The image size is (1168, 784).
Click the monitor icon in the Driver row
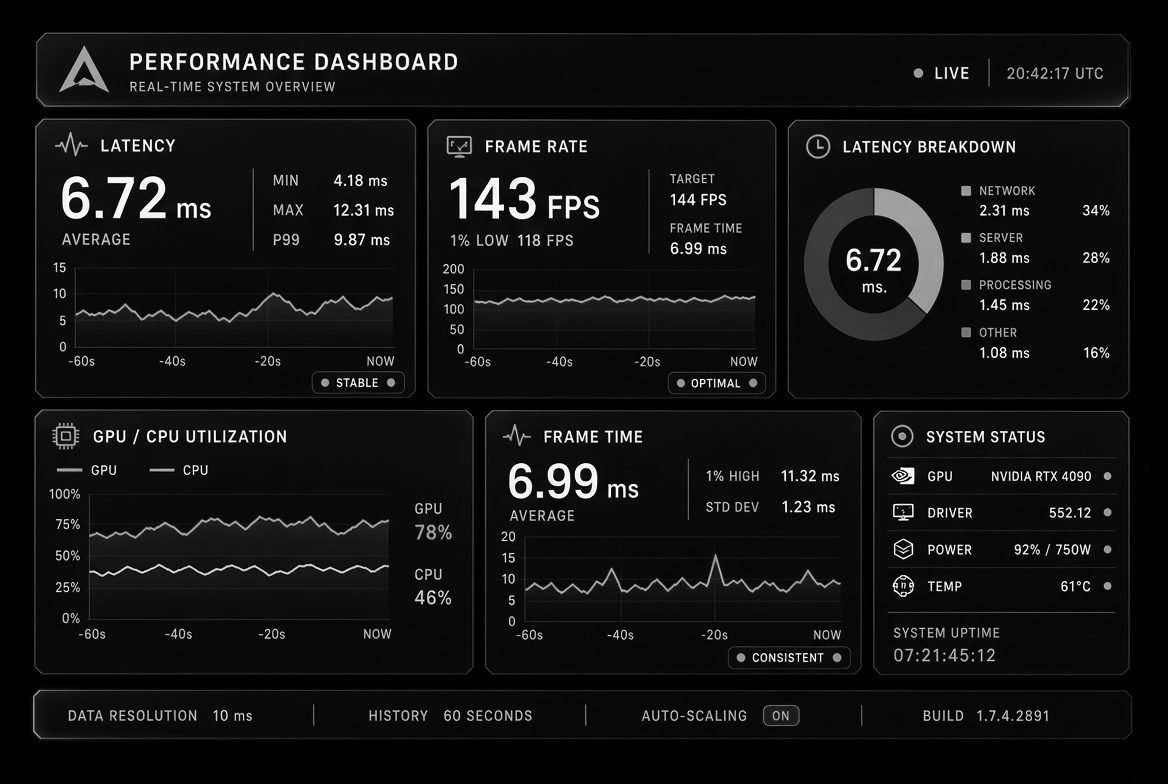tap(903, 513)
